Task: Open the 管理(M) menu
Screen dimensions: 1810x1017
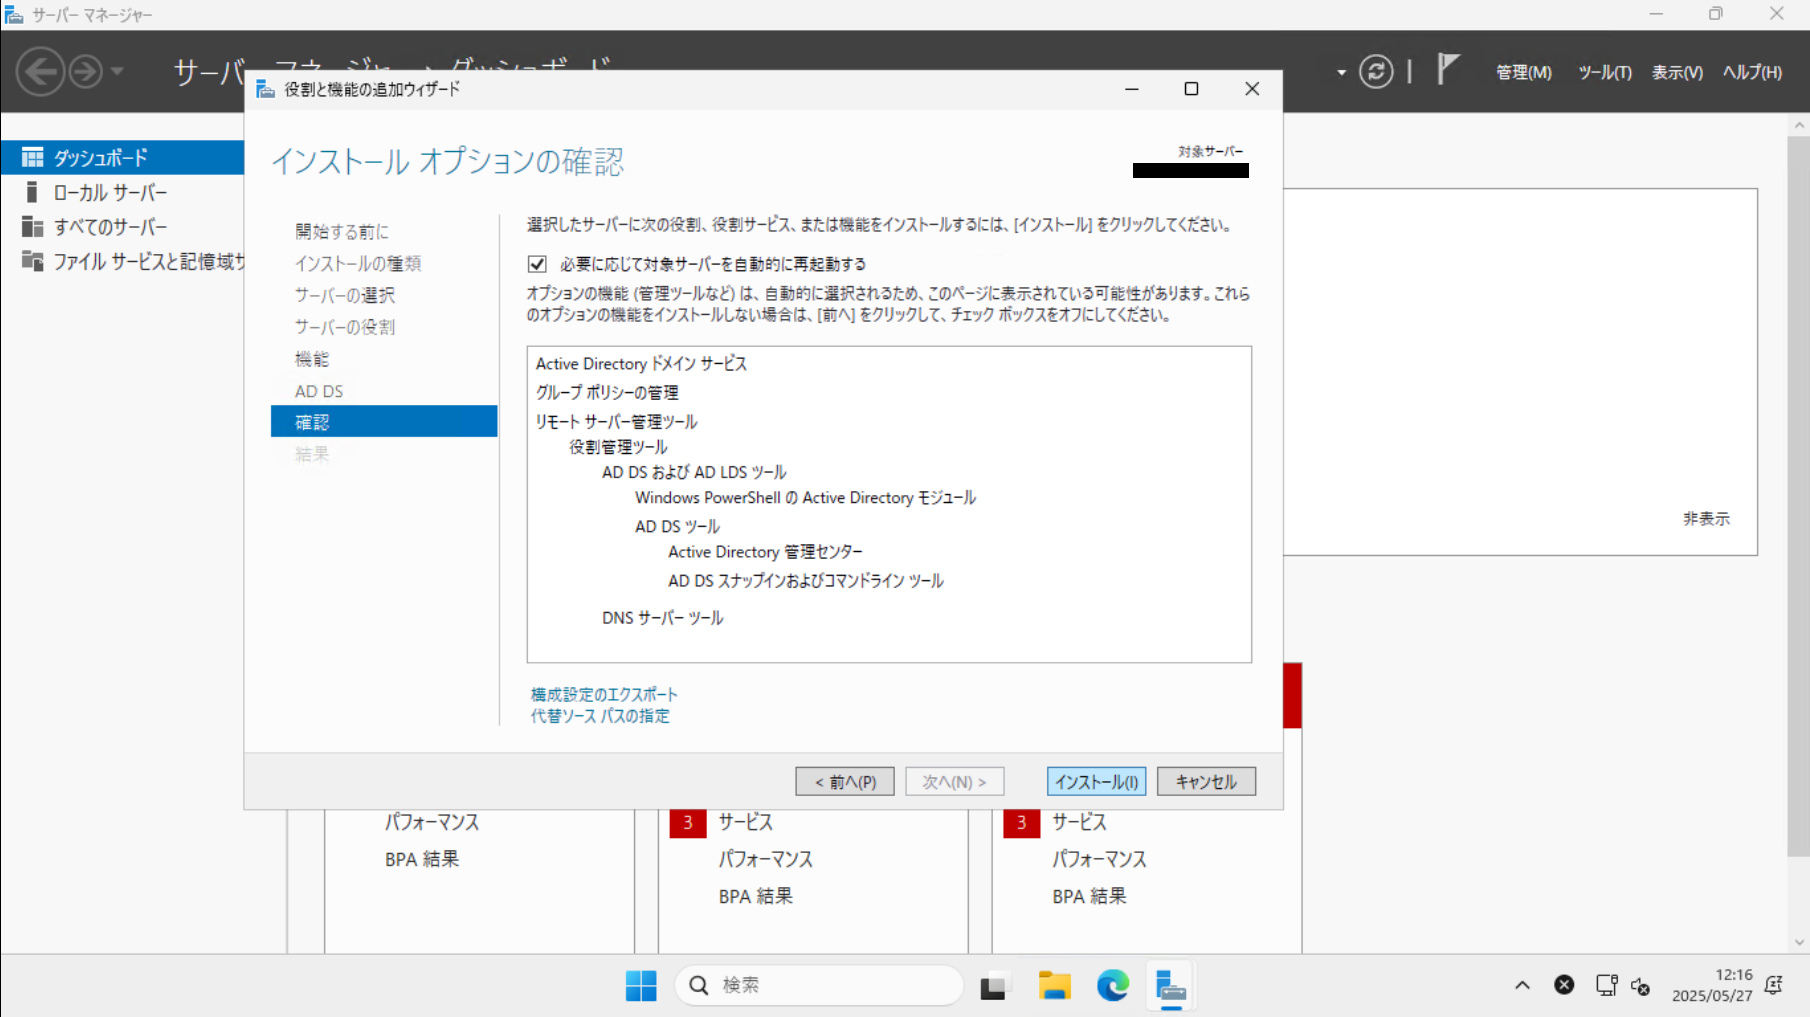Action: (x=1523, y=72)
